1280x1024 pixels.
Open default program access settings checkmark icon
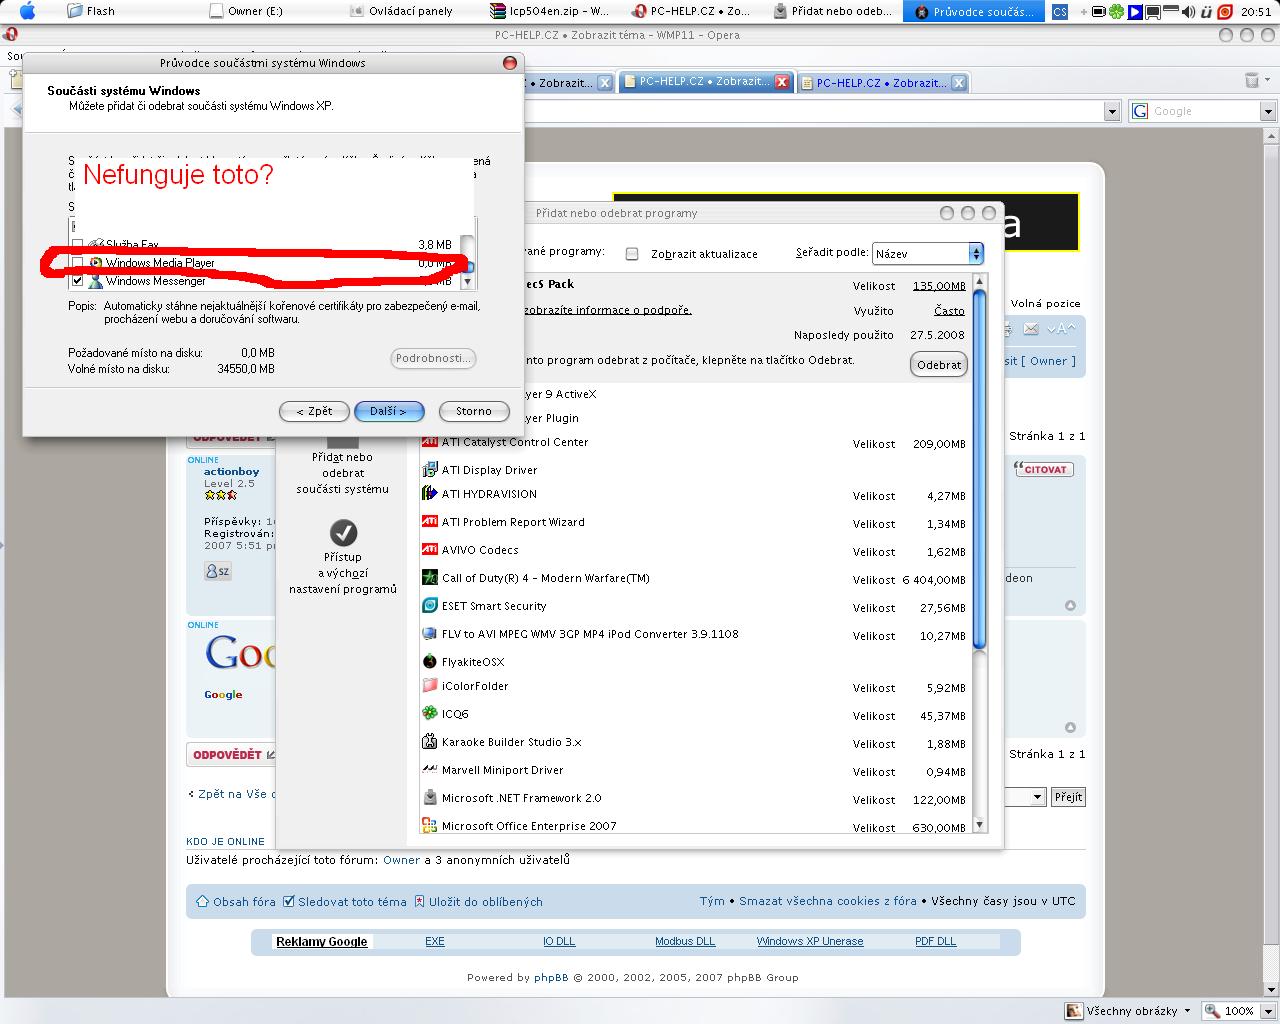pyautogui.click(x=343, y=533)
